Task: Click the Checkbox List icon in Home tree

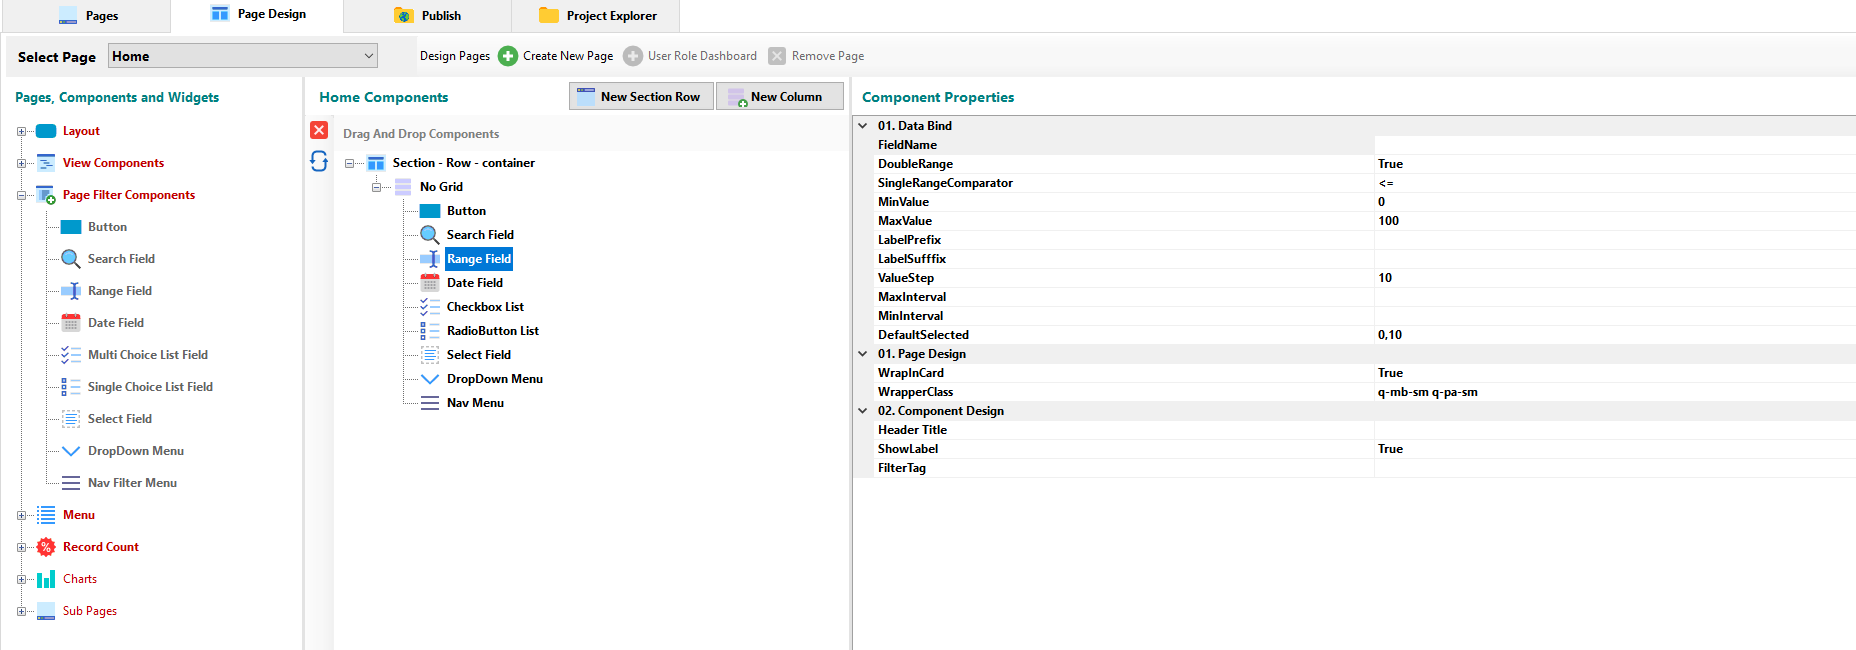Action: coord(430,307)
